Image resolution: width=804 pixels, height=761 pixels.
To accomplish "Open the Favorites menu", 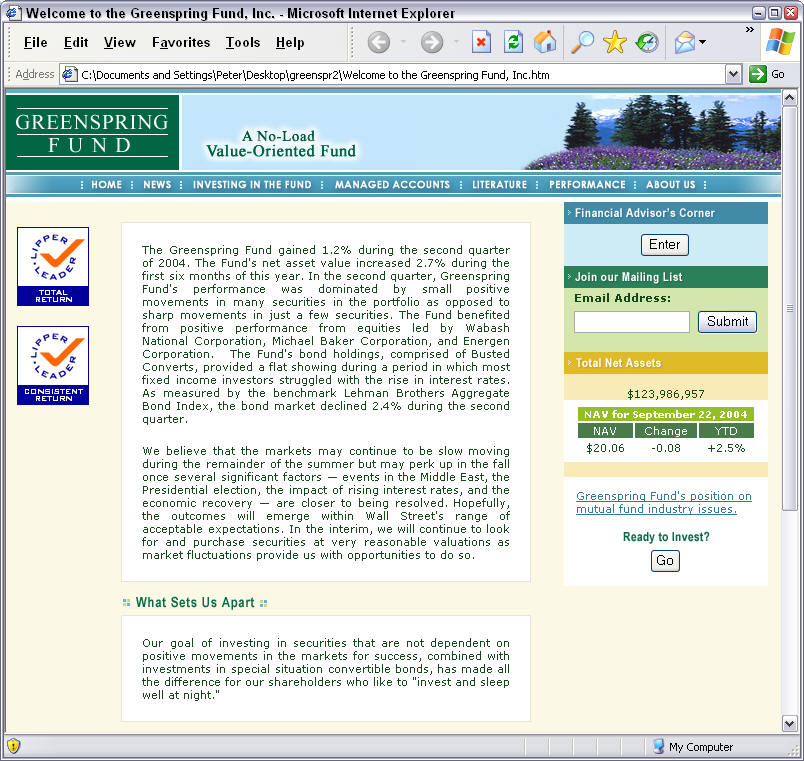I will (181, 43).
